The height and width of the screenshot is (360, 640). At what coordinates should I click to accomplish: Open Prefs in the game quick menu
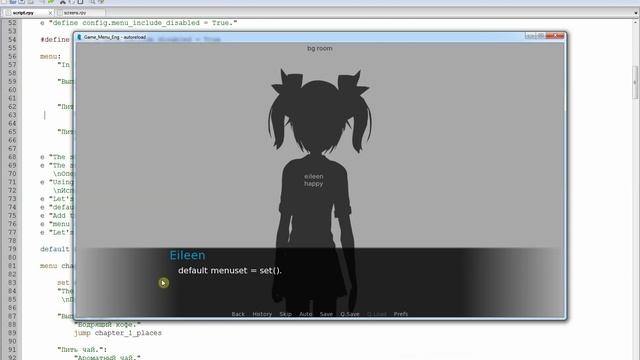[x=401, y=314]
